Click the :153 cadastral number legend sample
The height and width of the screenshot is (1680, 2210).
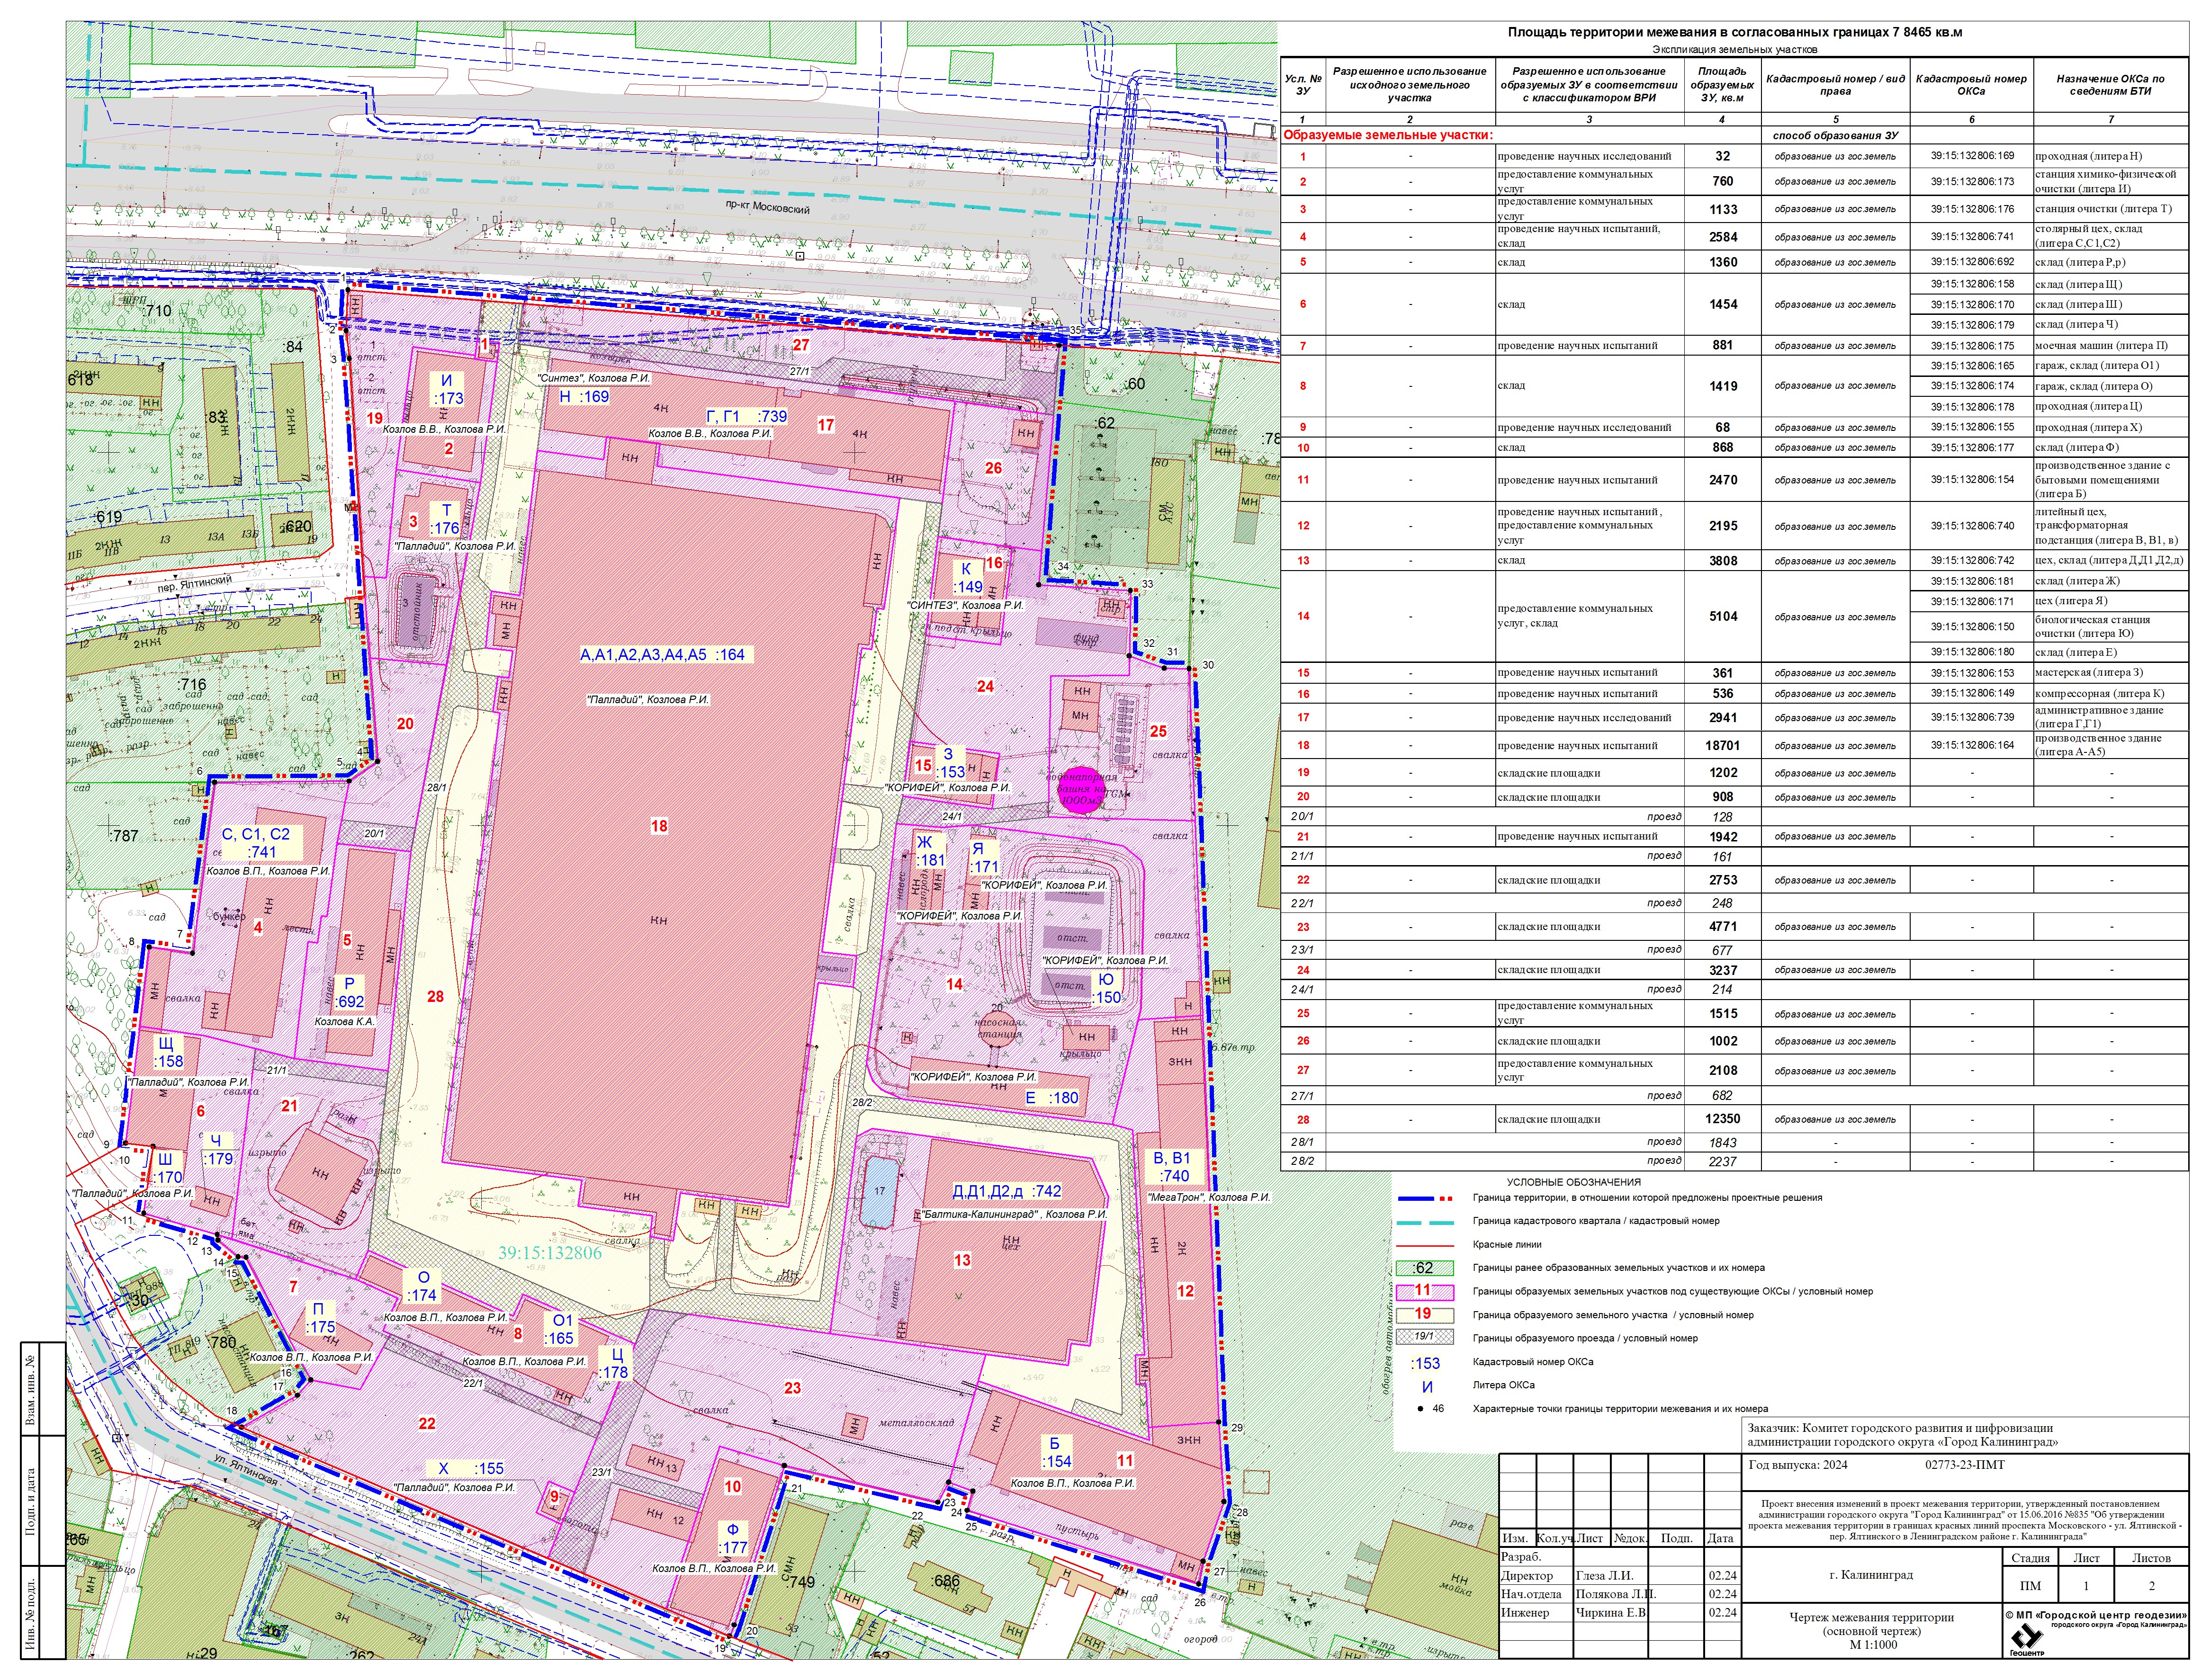tap(1426, 1363)
